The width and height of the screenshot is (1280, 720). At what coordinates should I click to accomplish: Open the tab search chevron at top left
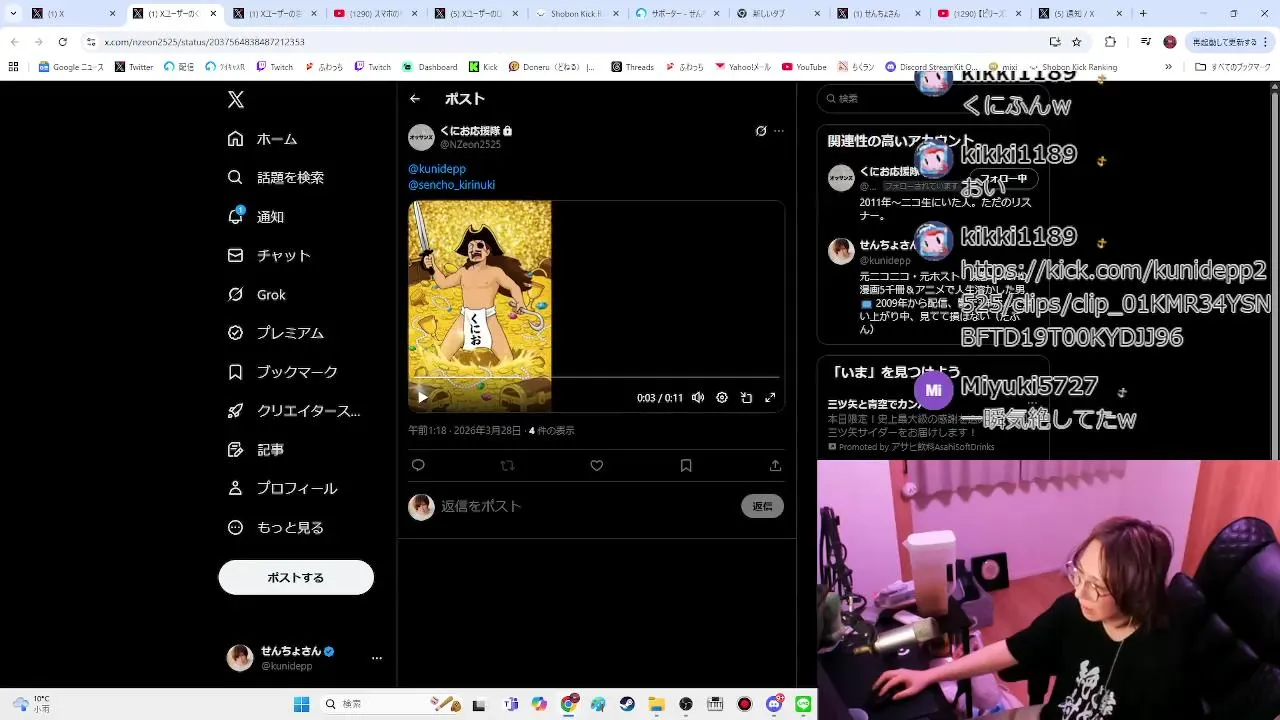[13, 14]
